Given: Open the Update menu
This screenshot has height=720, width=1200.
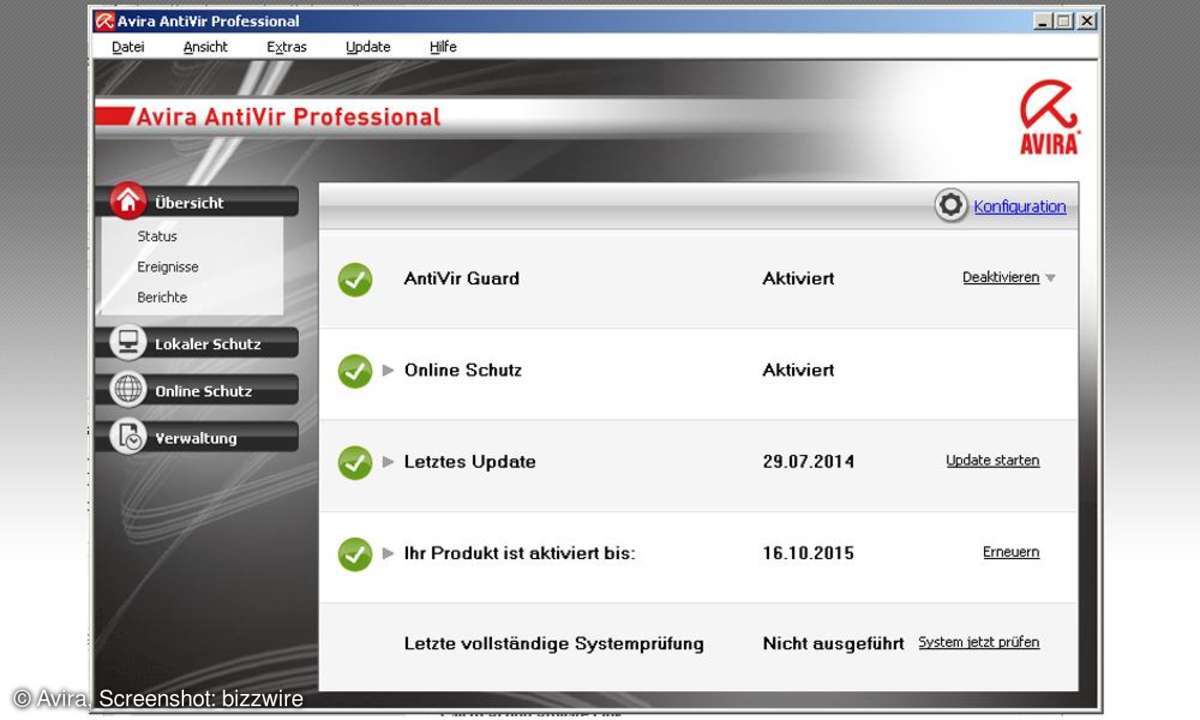Looking at the screenshot, I should click(x=368, y=47).
